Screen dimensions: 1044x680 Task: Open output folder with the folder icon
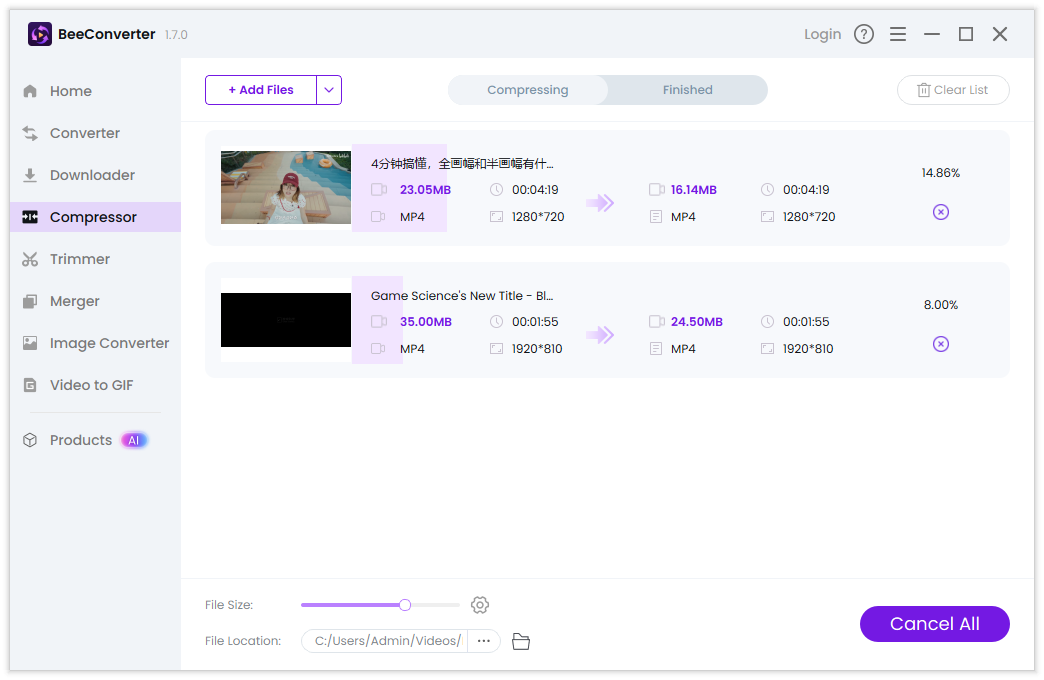coord(520,641)
